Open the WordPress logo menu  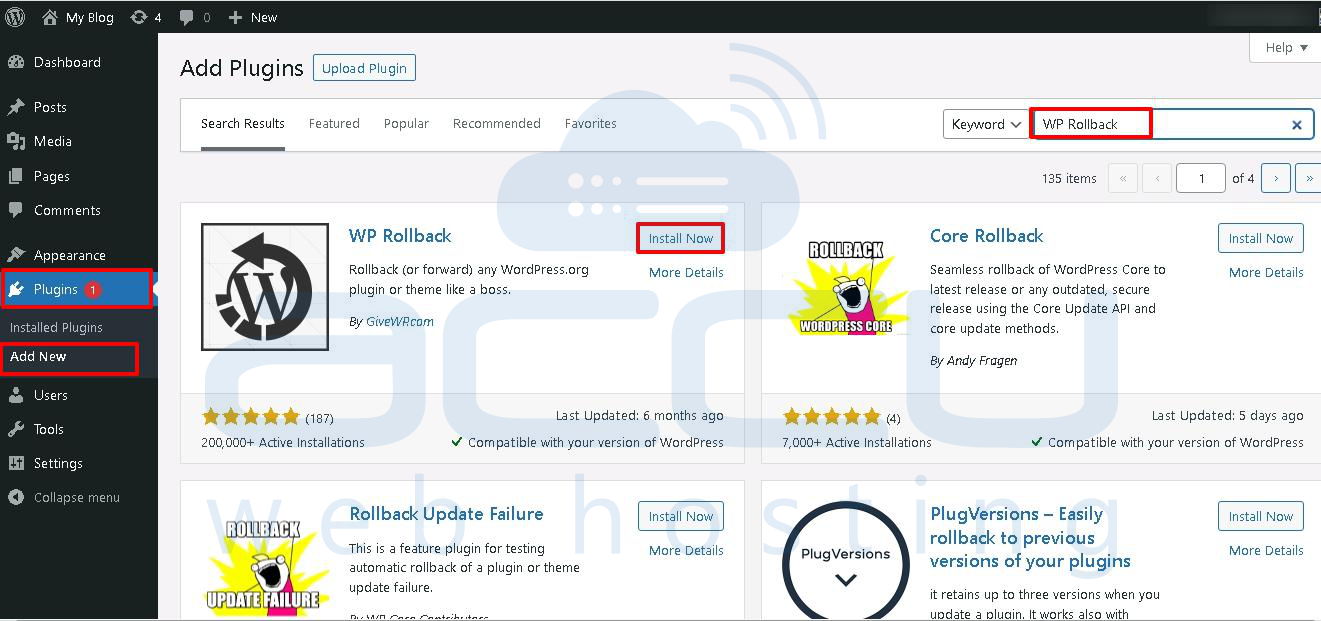click(x=15, y=17)
